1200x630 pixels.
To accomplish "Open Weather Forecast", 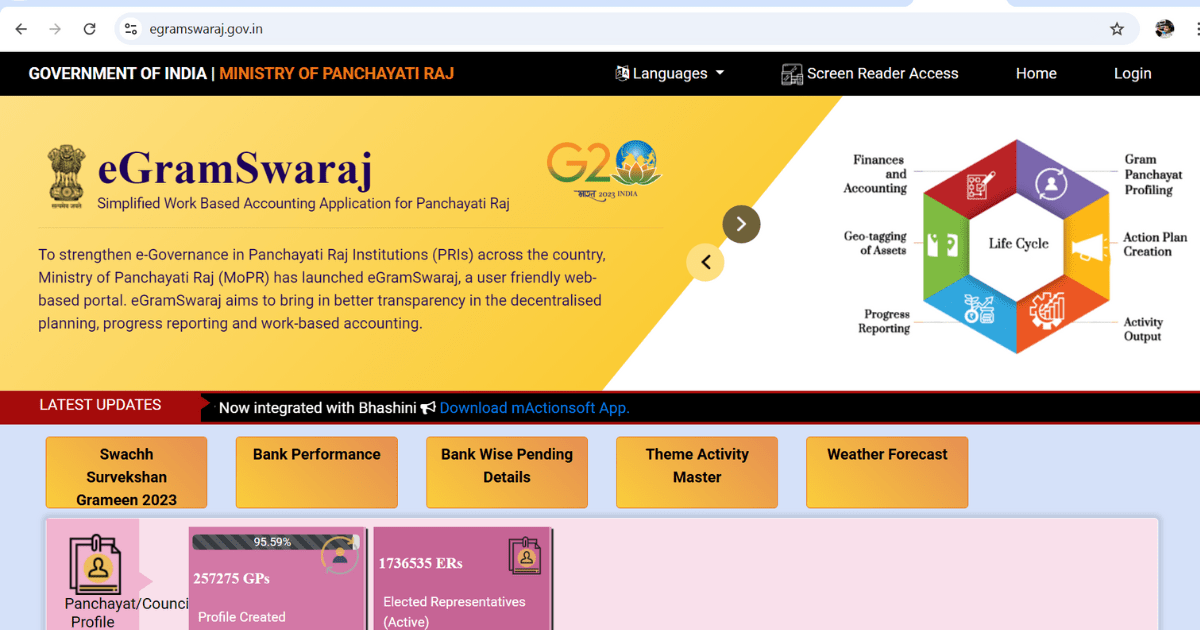I will tap(887, 472).
